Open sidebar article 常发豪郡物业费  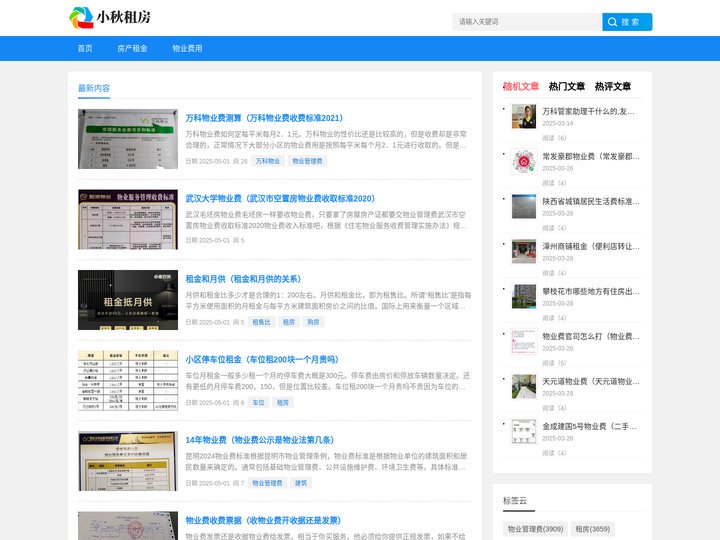[x=591, y=156]
